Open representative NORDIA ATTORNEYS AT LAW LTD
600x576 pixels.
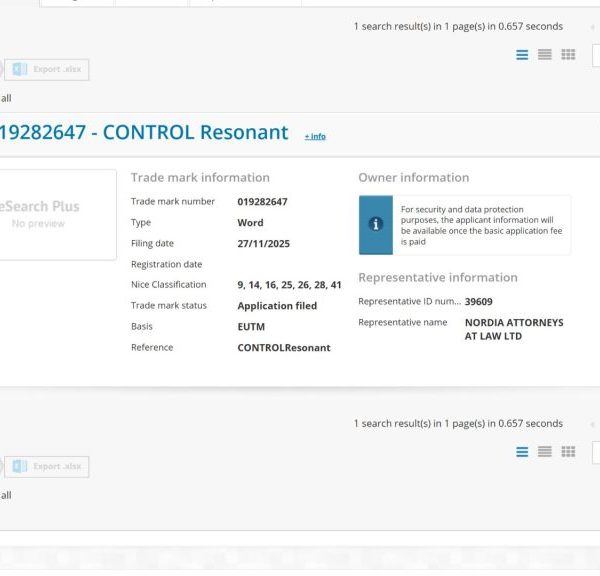[x=514, y=329]
